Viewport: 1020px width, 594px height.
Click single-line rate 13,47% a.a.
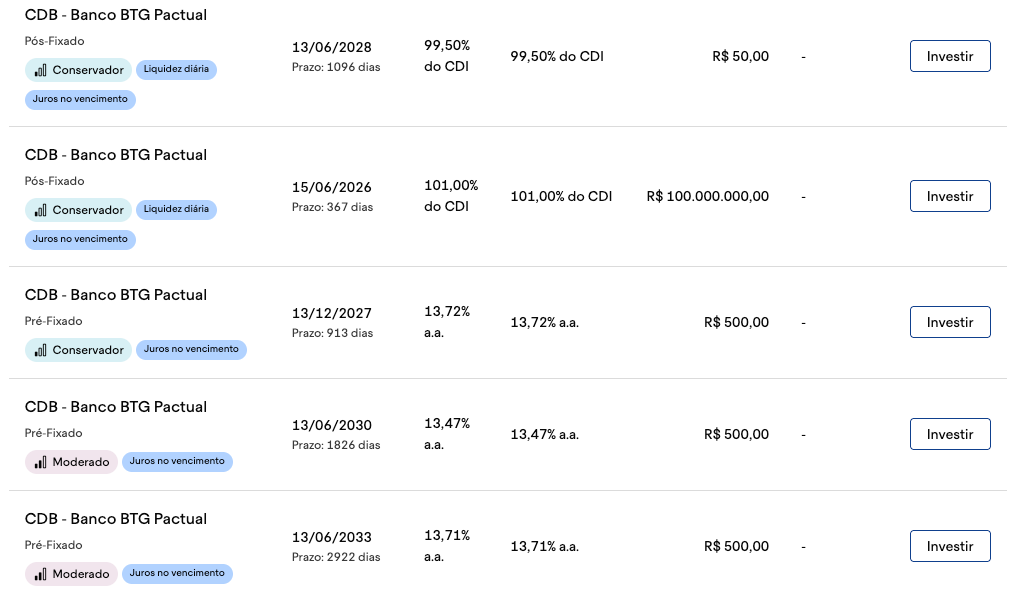[544, 435]
